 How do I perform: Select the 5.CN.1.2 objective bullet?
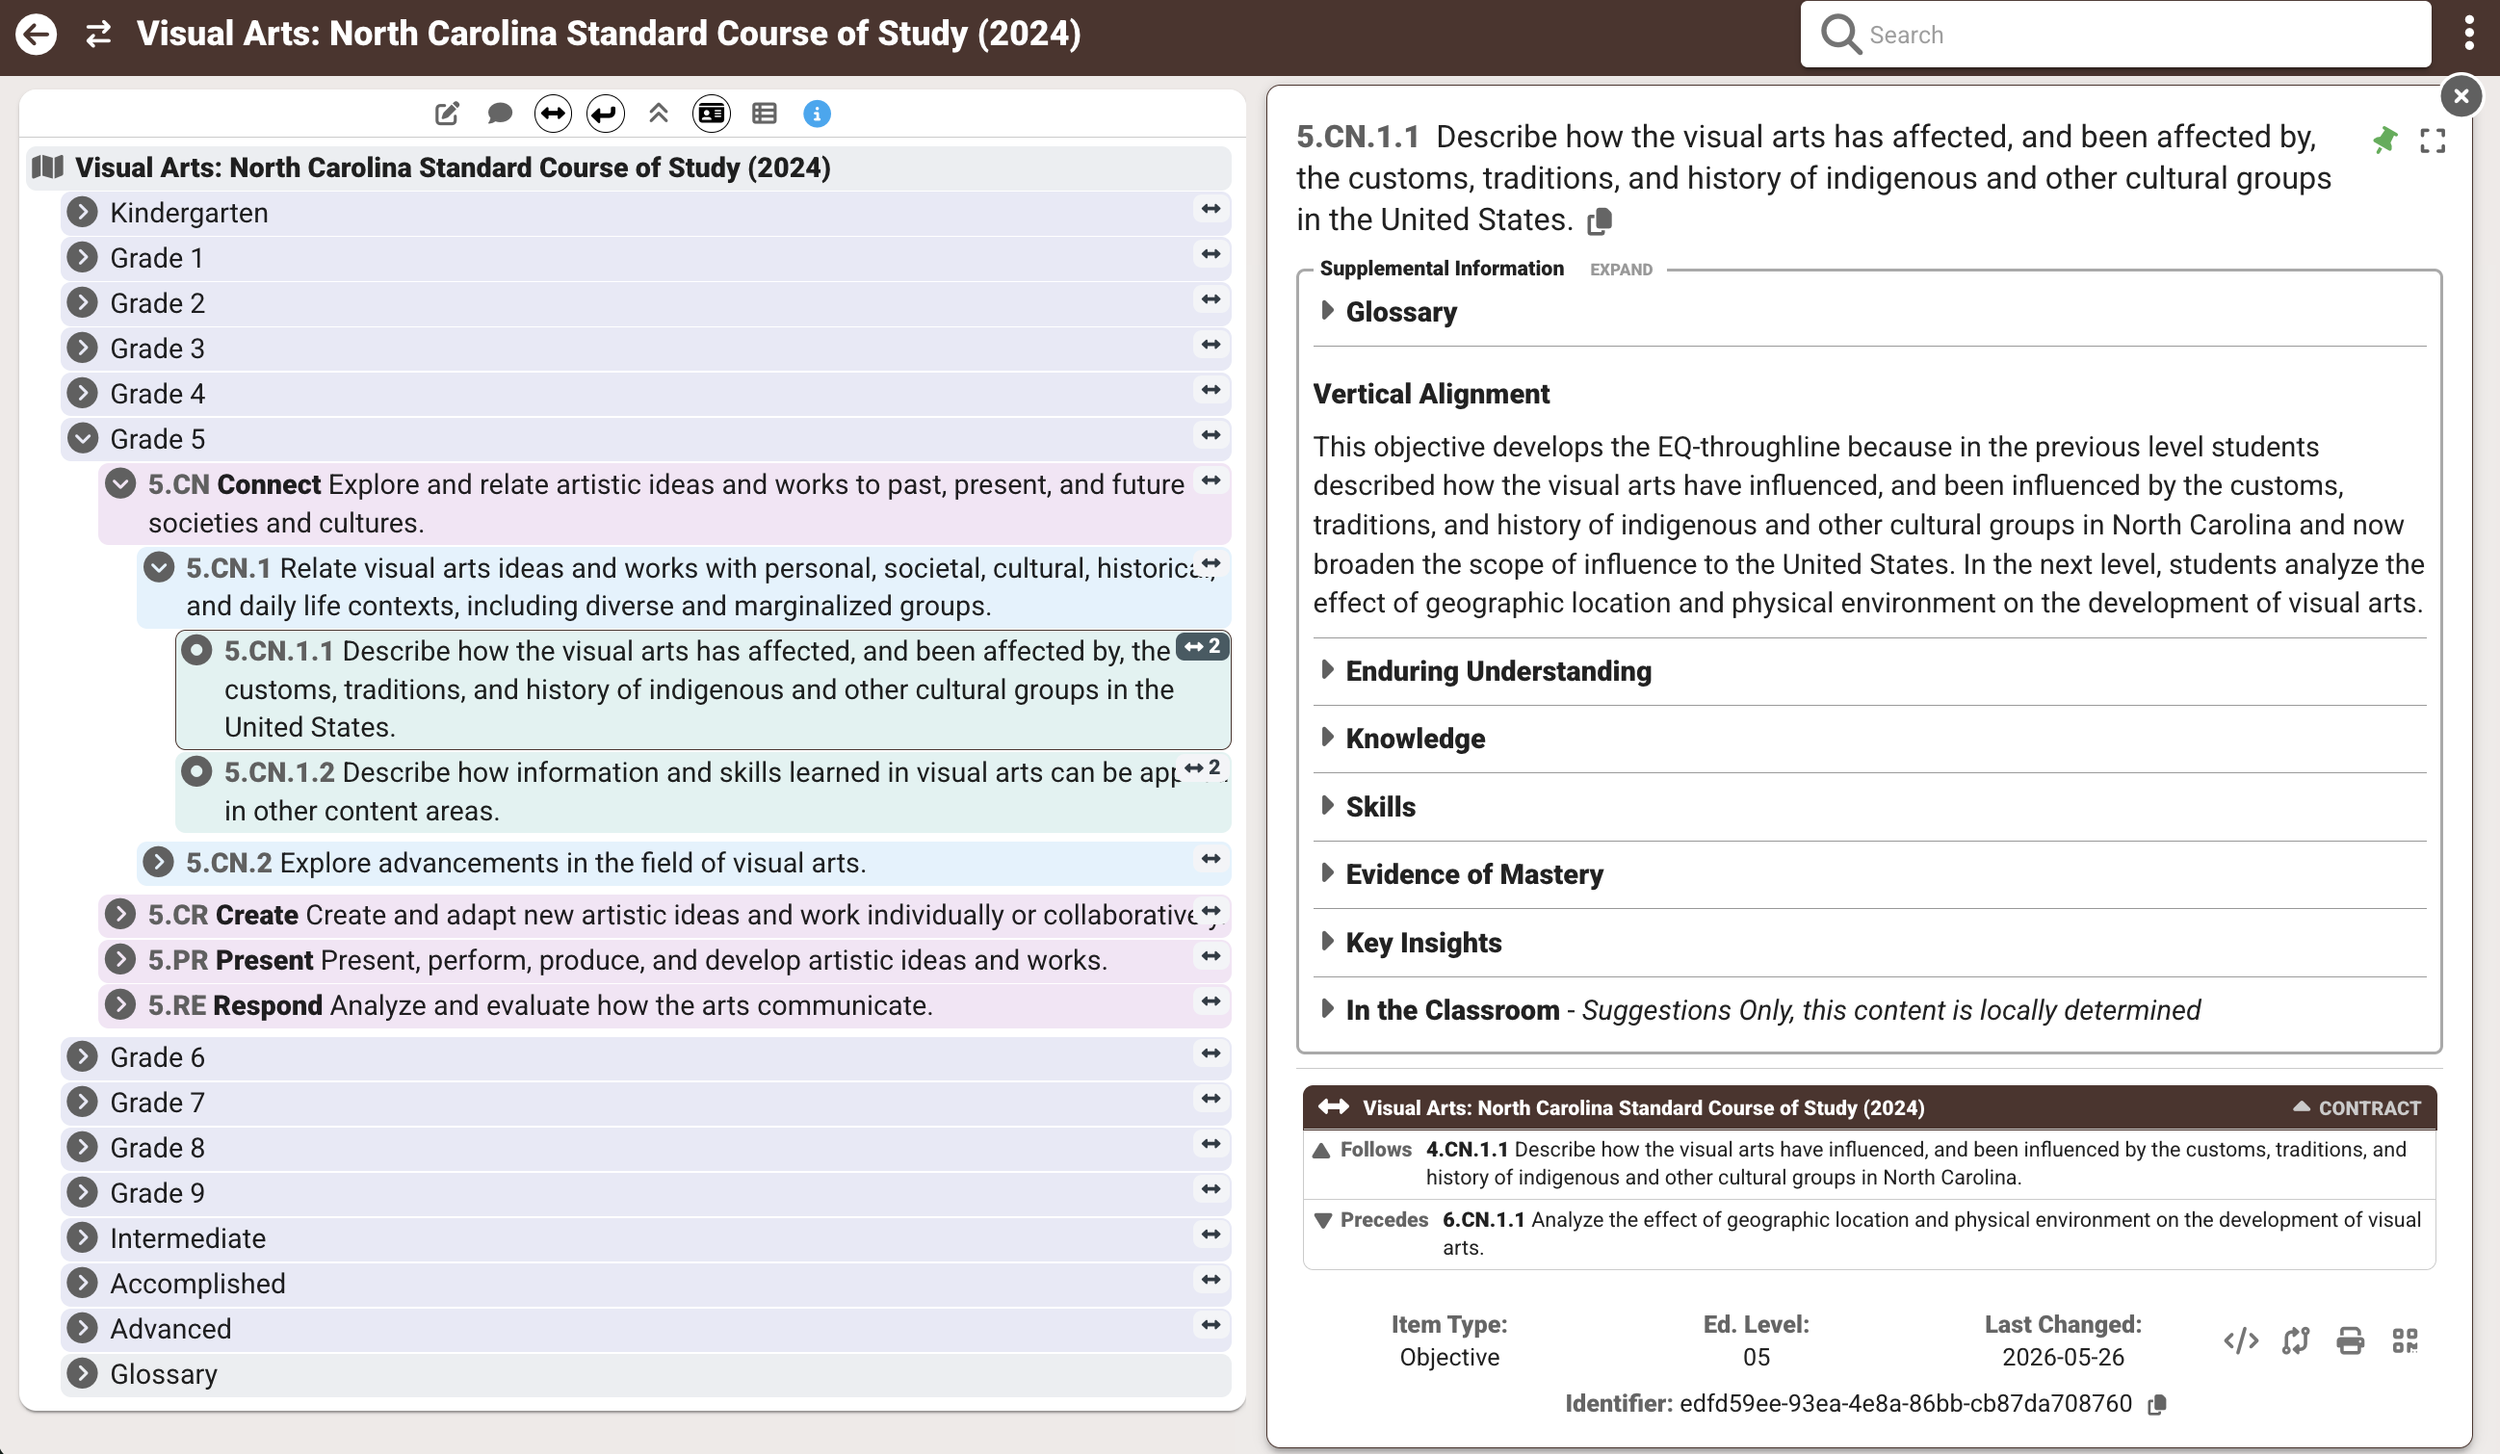click(x=196, y=772)
